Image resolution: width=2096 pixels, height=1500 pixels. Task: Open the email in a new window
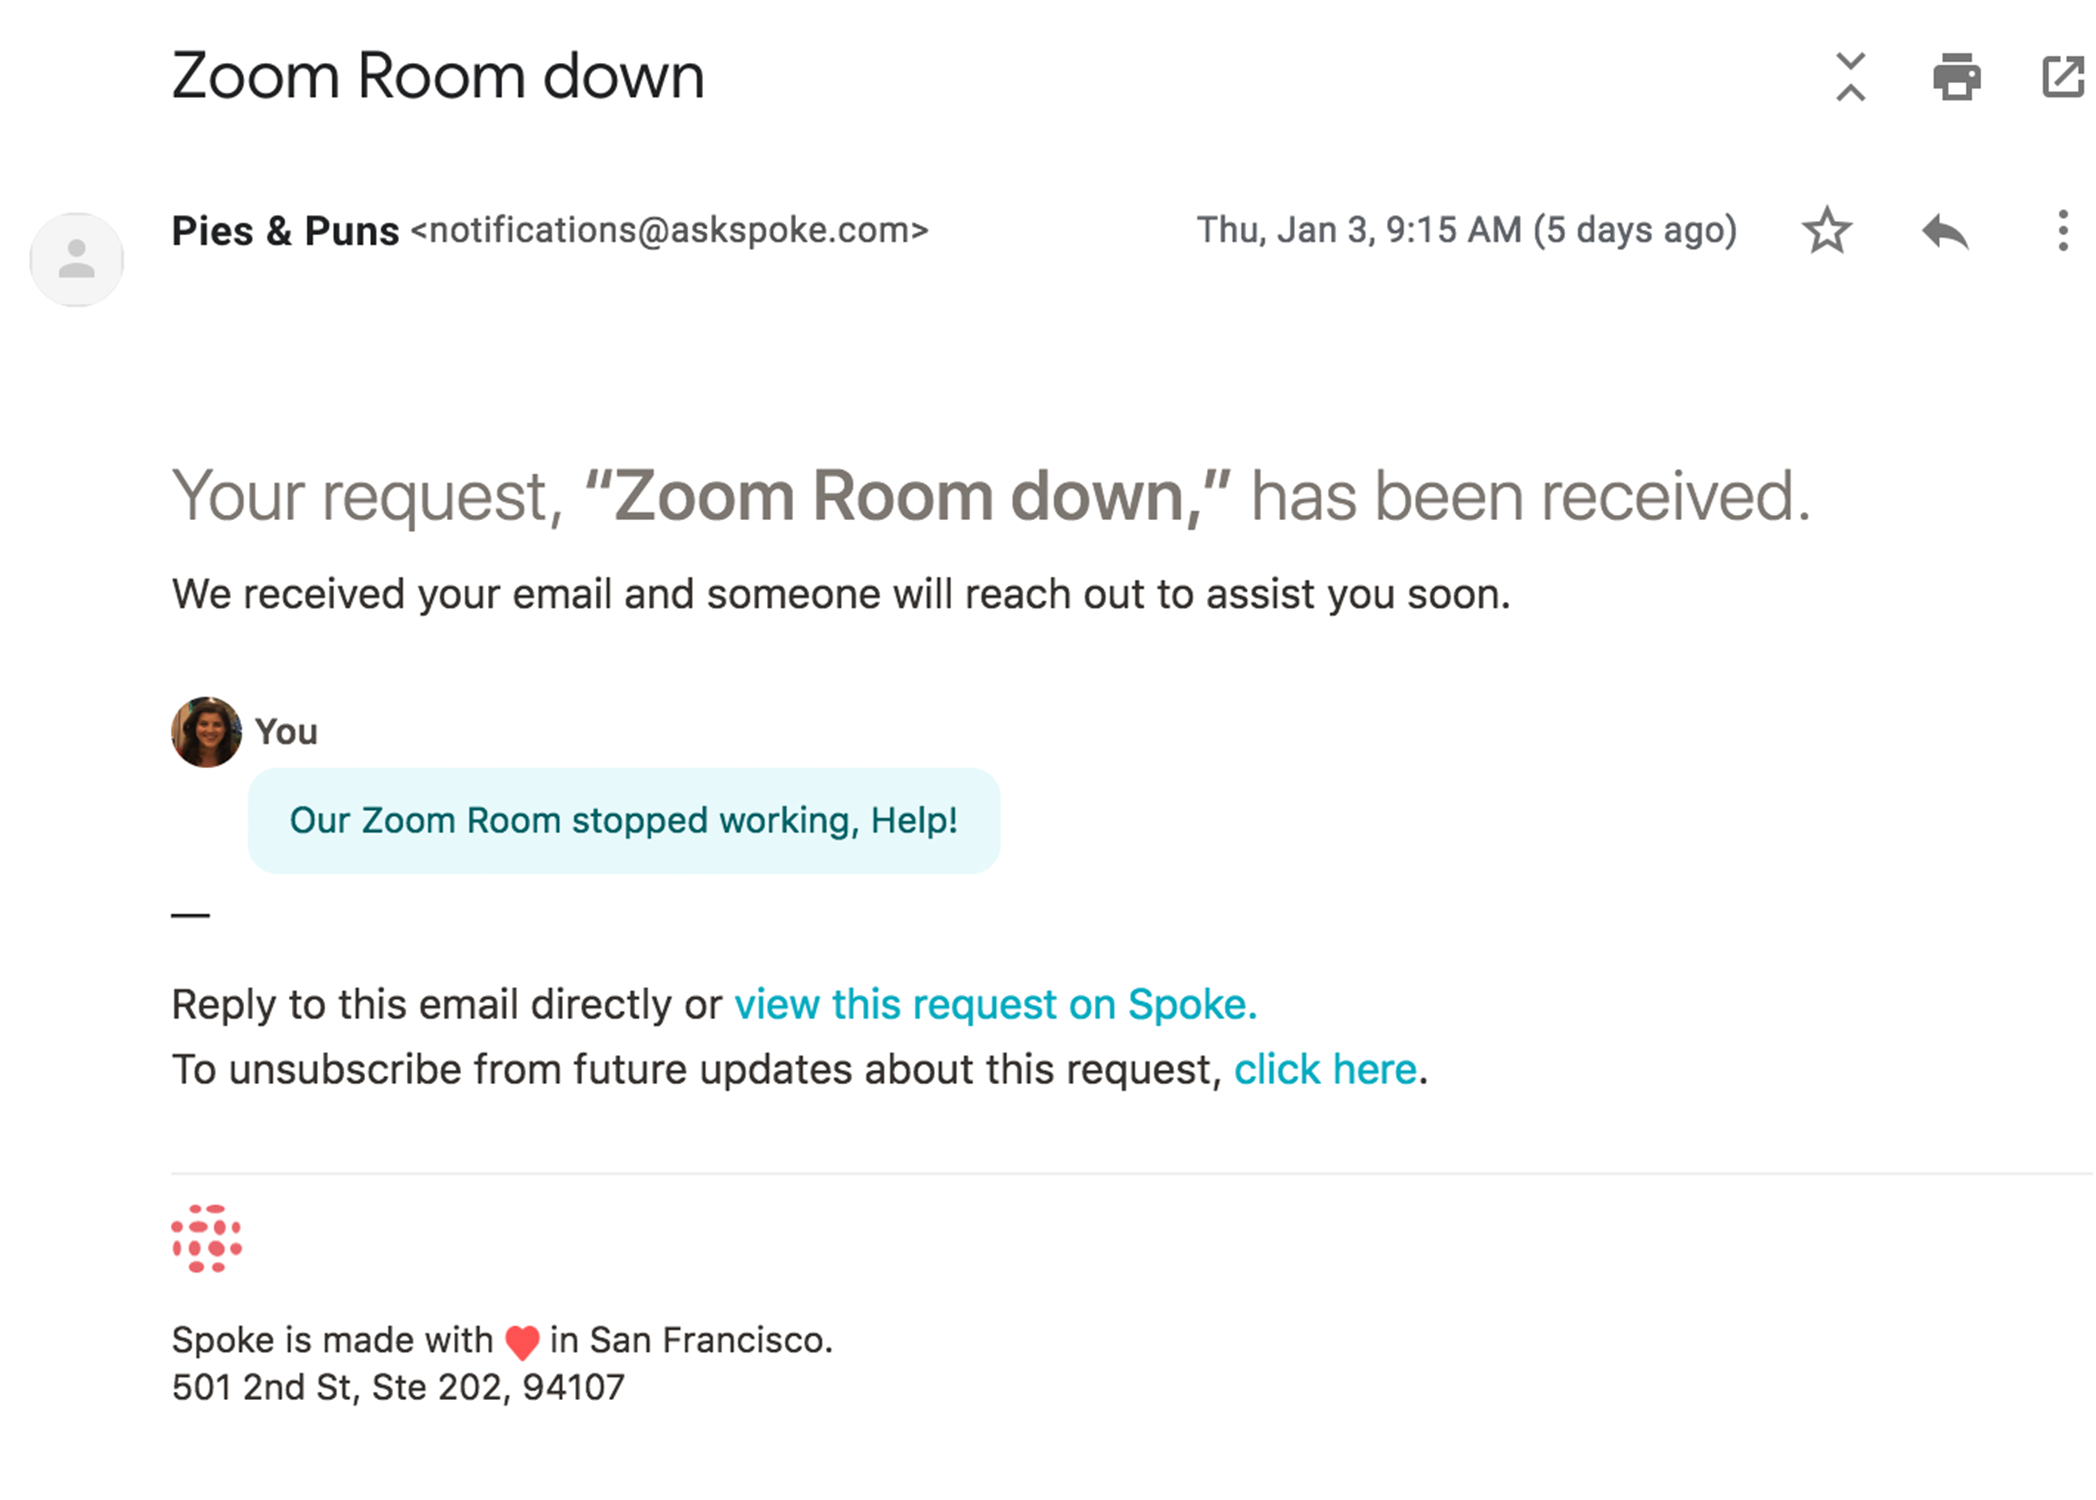coord(2063,77)
